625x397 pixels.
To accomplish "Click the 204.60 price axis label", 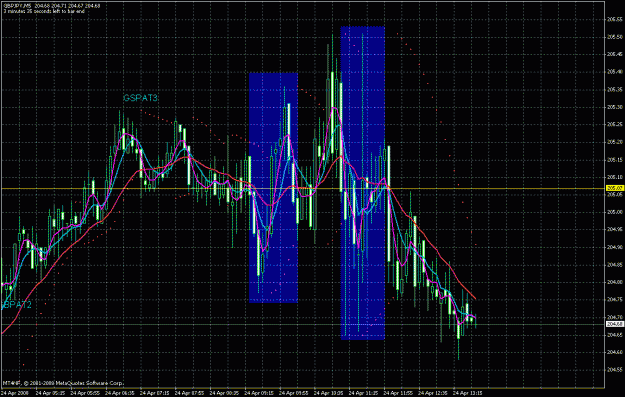I will tap(614, 352).
